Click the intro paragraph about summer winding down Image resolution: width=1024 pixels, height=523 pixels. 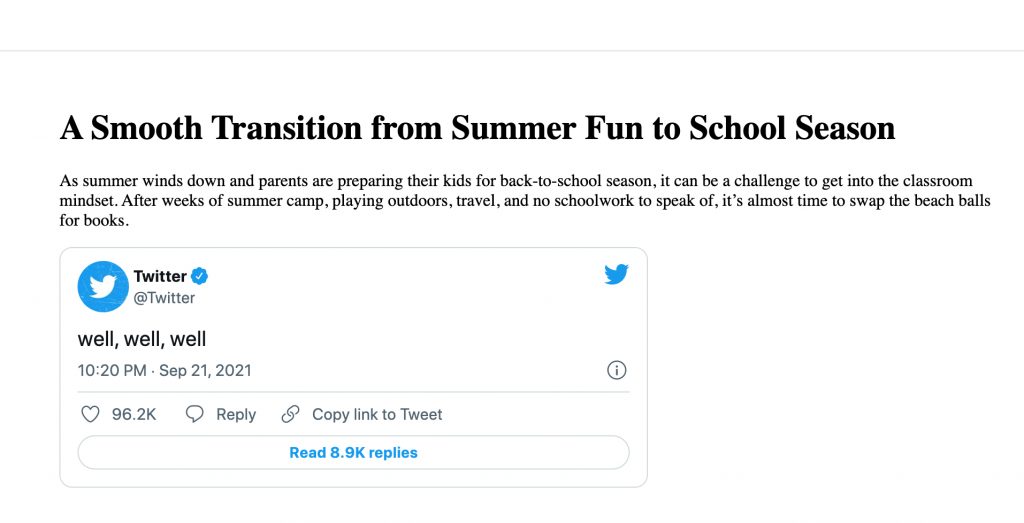click(525, 200)
